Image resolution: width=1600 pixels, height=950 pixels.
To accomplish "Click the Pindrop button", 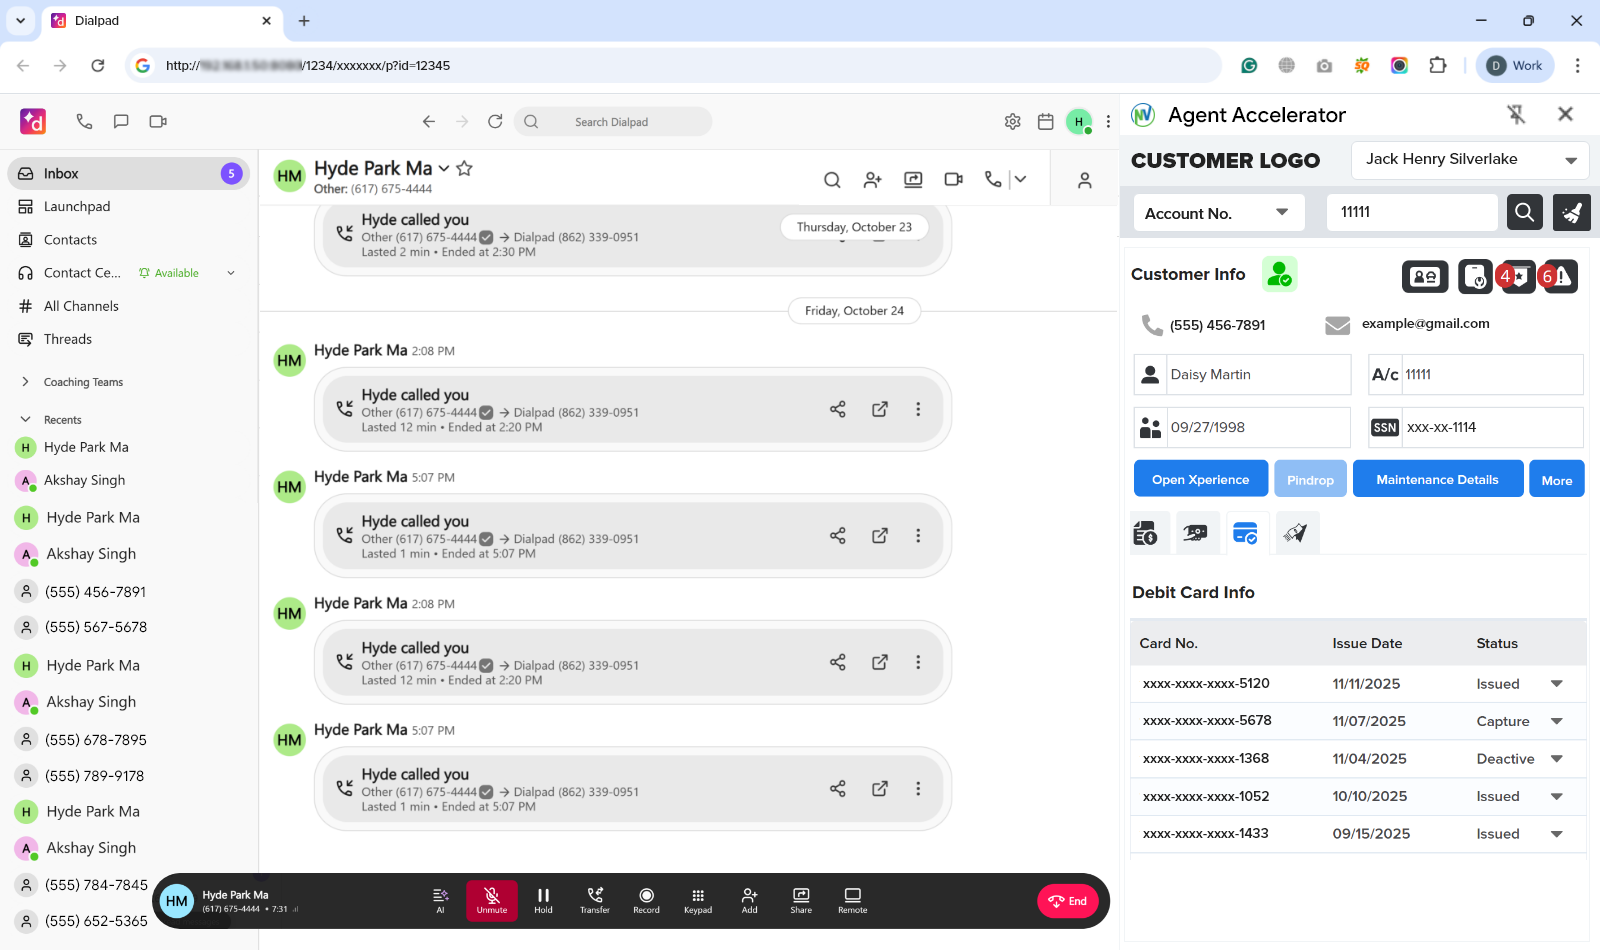I will point(1310,479).
